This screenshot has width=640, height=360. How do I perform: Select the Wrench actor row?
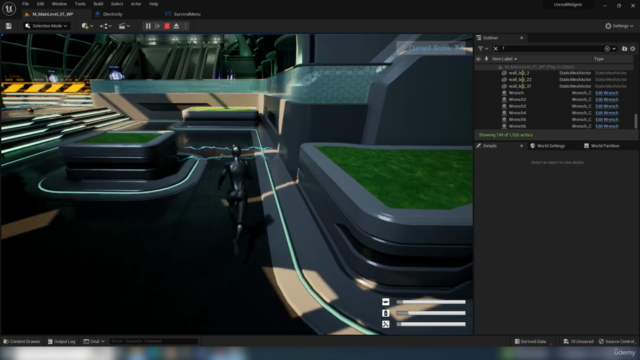(x=554, y=93)
